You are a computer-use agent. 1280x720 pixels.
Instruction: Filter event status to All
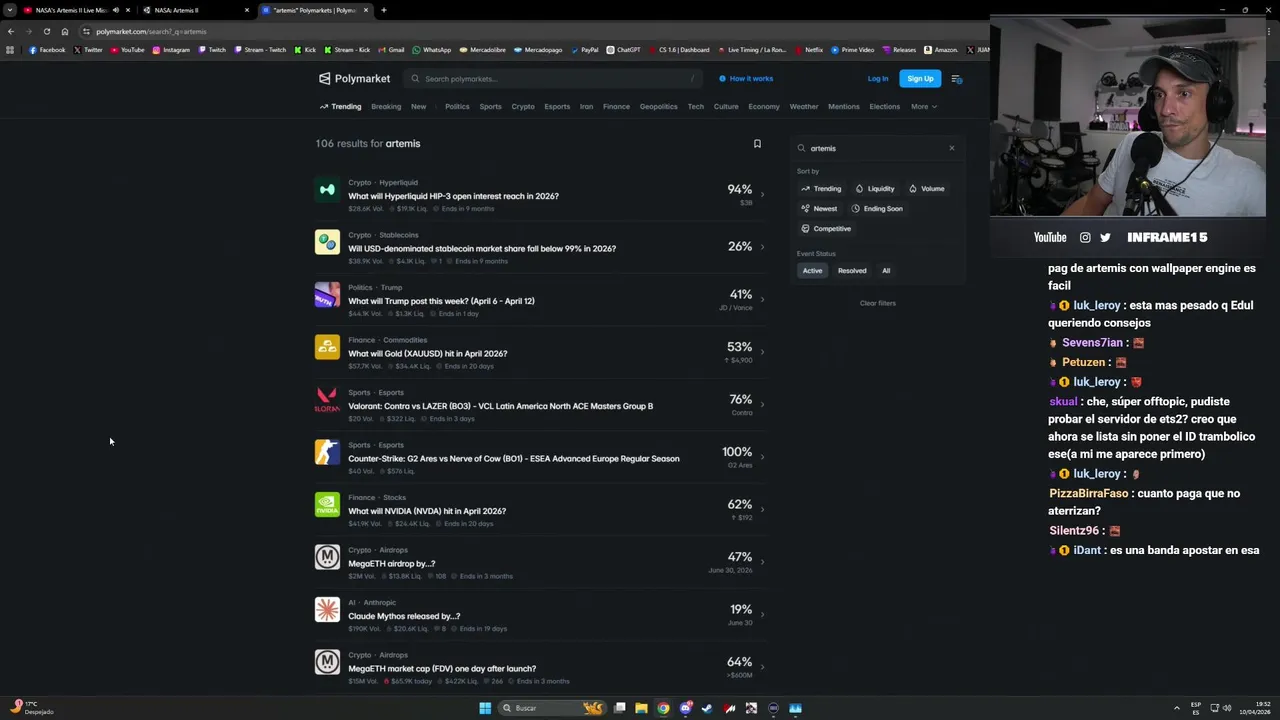(x=886, y=270)
